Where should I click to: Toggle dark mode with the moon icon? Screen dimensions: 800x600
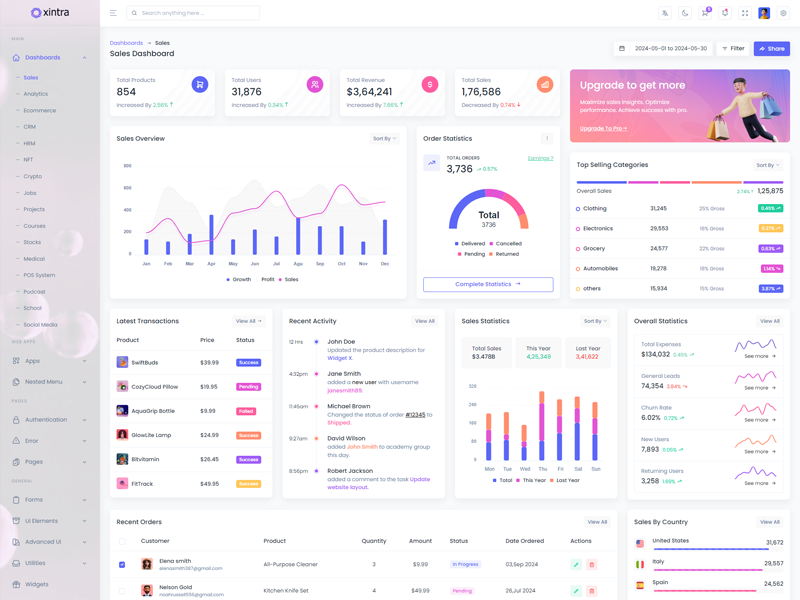[685, 13]
